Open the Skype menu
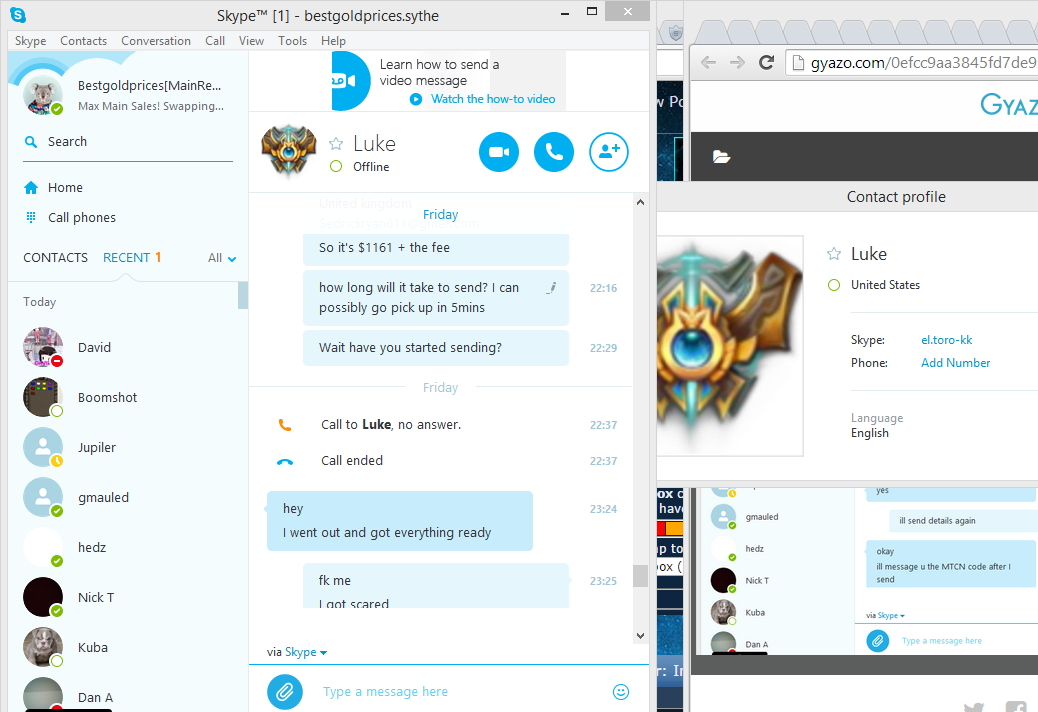Screen dimensions: 1038x712 click(x=30, y=41)
